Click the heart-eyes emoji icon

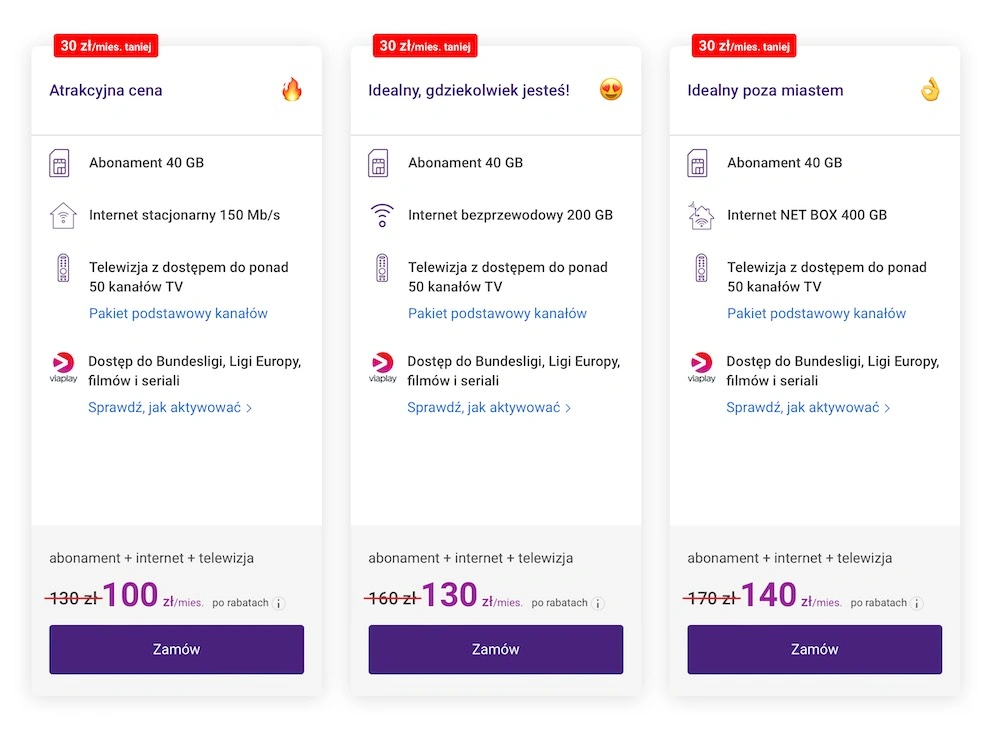(611, 89)
